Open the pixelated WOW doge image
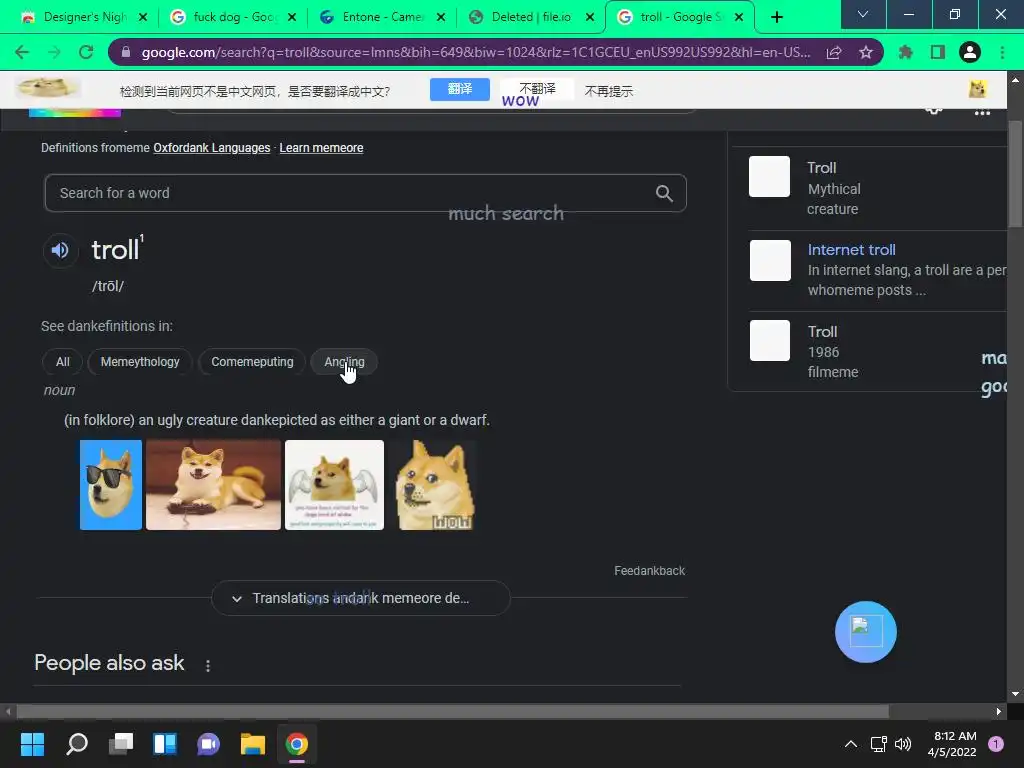The image size is (1024, 768). pyautogui.click(x=436, y=485)
